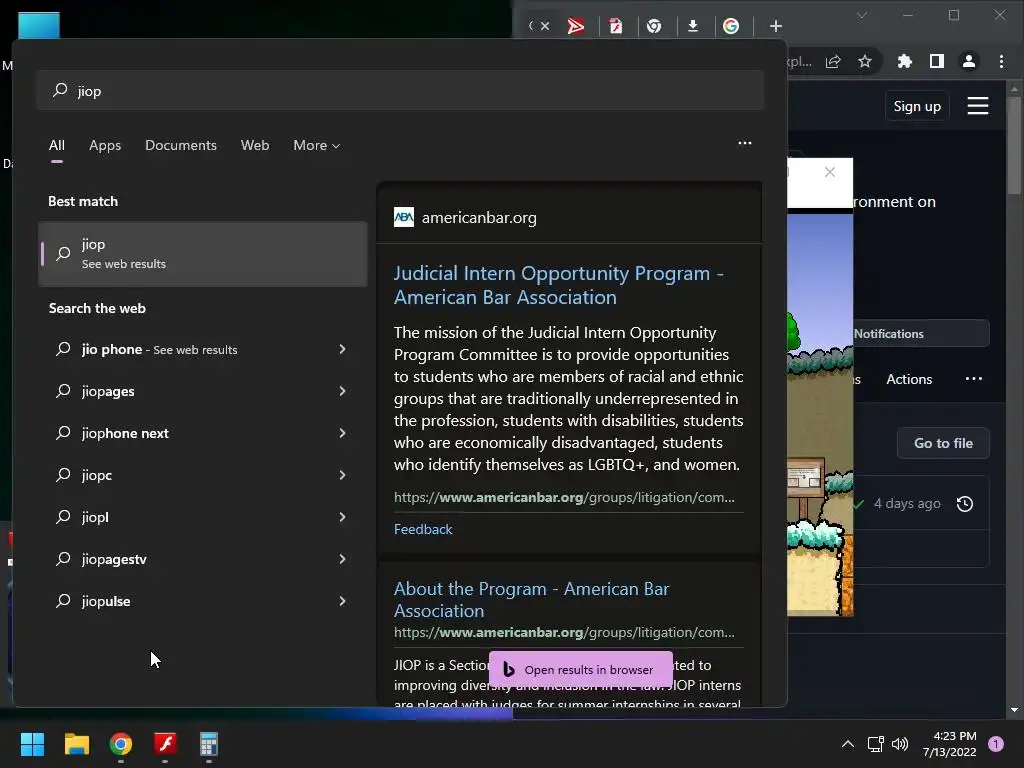The height and width of the screenshot is (768, 1024).
Task: Expand jiopagestv suggestion arrow
Action: (342, 559)
